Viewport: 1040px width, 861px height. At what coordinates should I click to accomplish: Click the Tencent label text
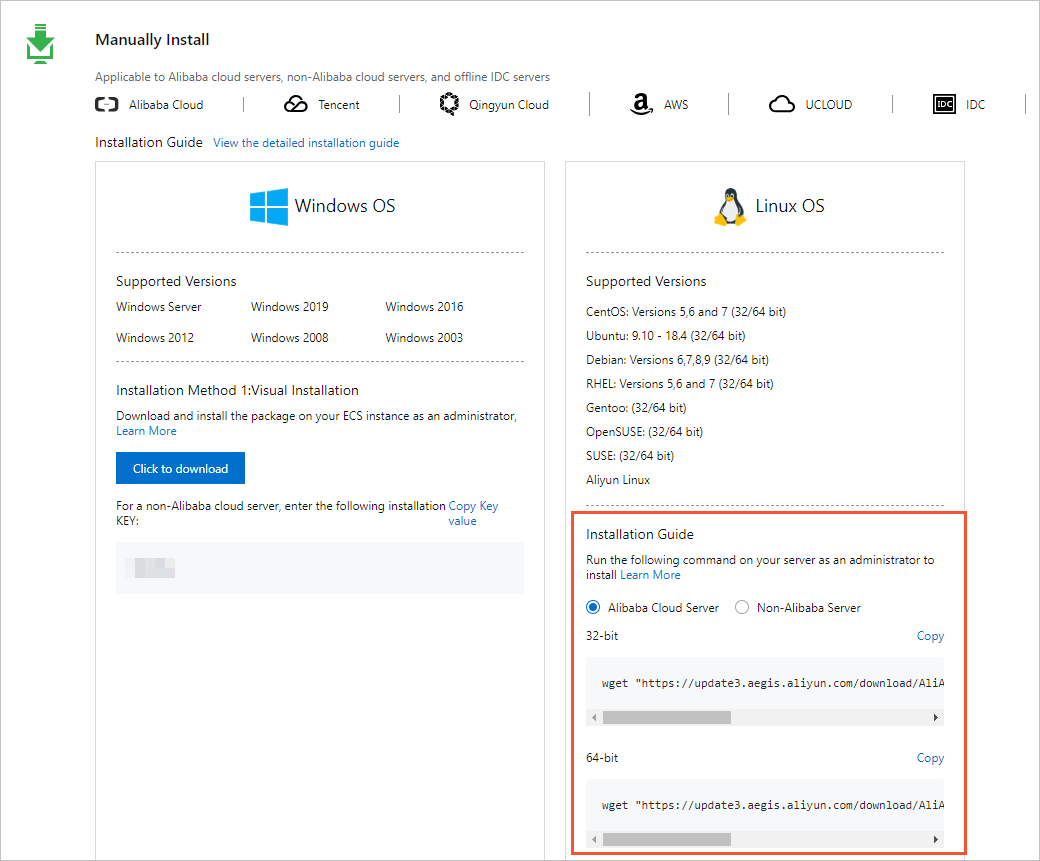(x=339, y=105)
